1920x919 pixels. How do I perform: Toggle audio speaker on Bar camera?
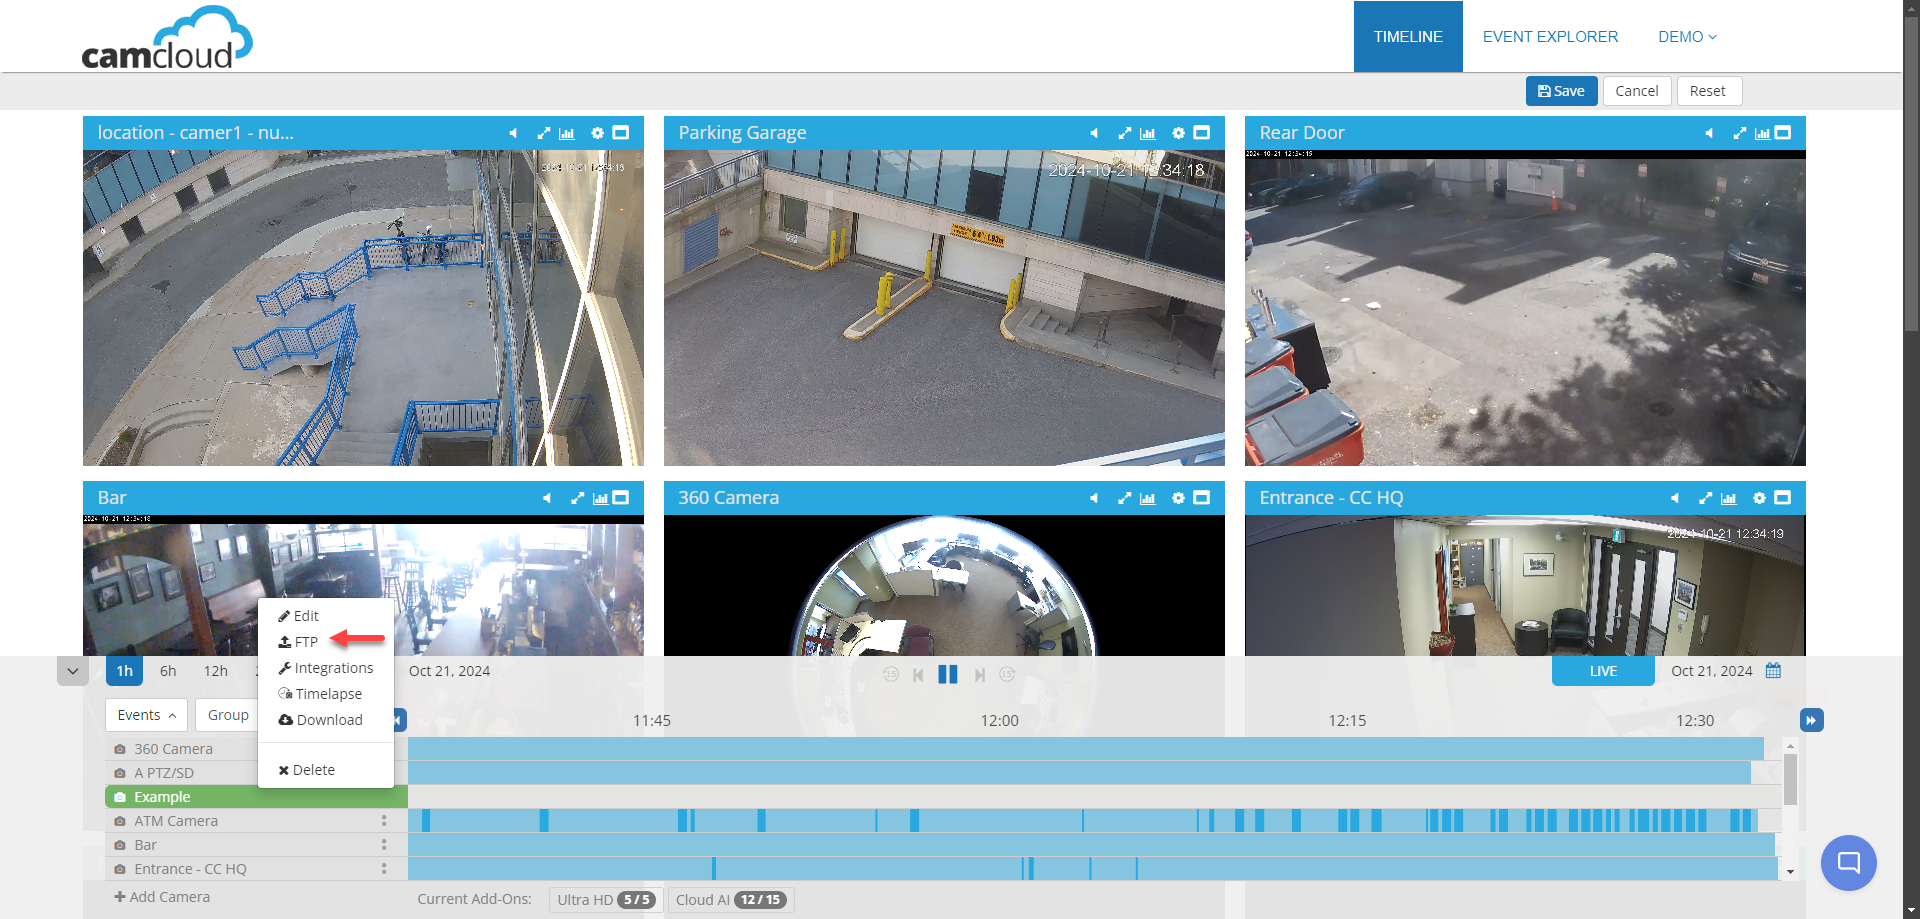click(x=546, y=498)
